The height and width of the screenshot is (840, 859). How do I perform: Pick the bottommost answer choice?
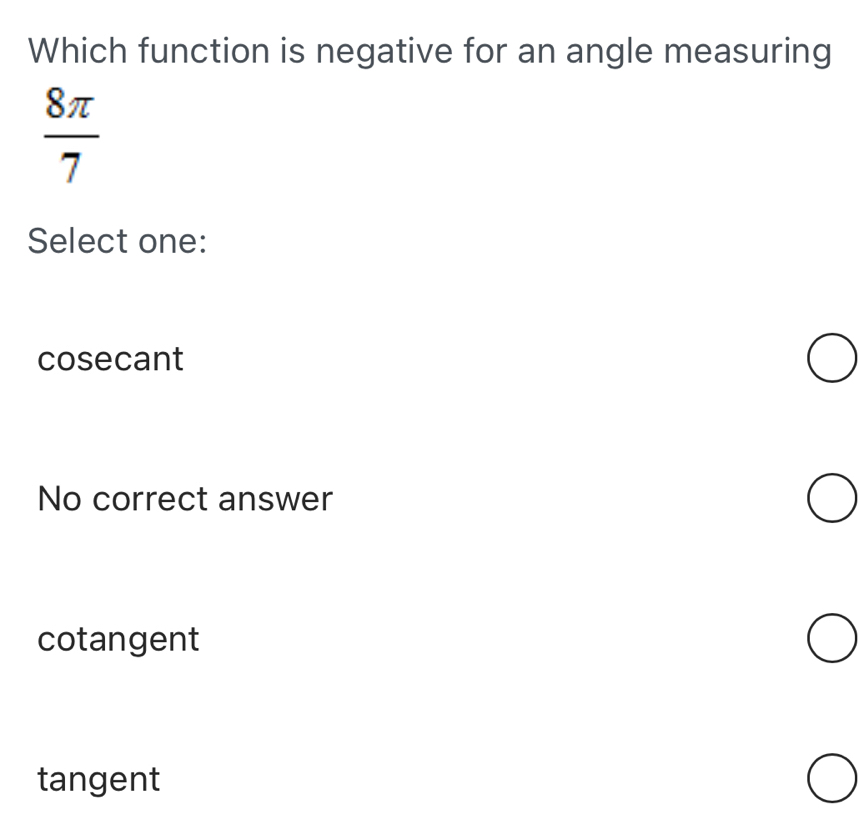(831, 778)
